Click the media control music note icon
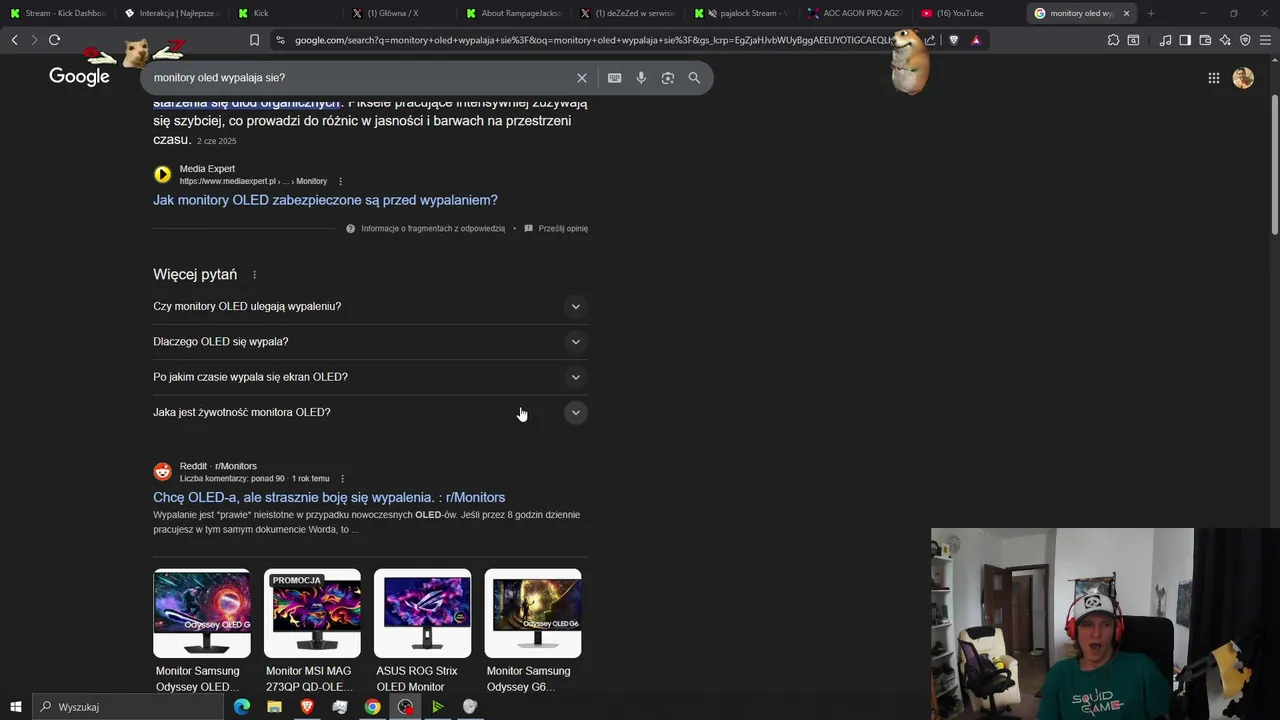Viewport: 1280px width, 720px height. (1165, 40)
